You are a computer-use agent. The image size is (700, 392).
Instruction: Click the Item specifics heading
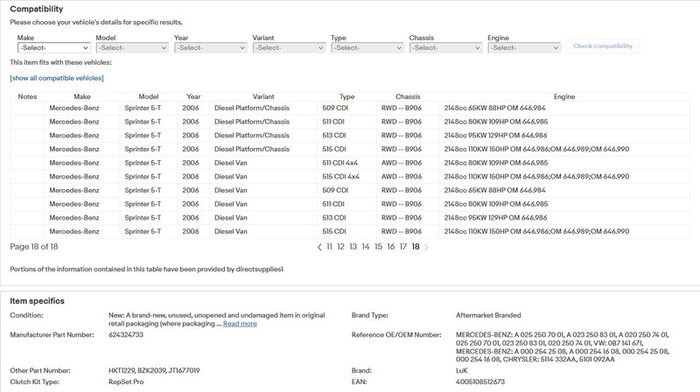(37, 301)
